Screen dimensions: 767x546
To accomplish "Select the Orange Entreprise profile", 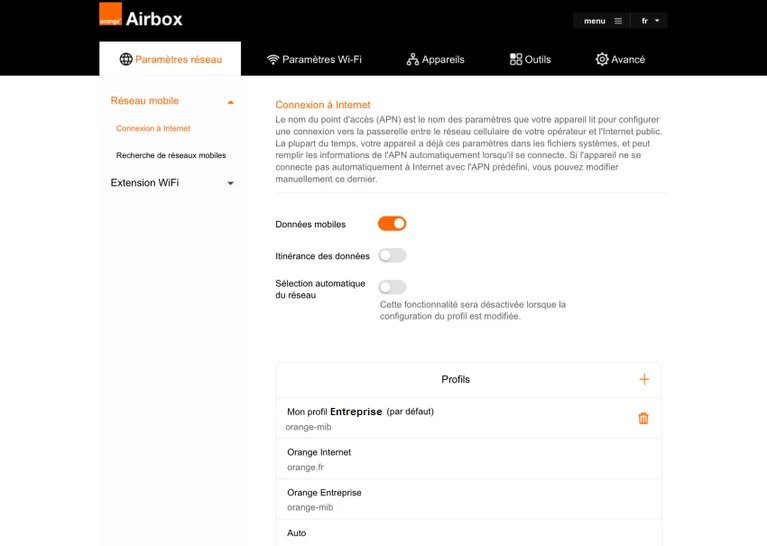I will (469, 499).
